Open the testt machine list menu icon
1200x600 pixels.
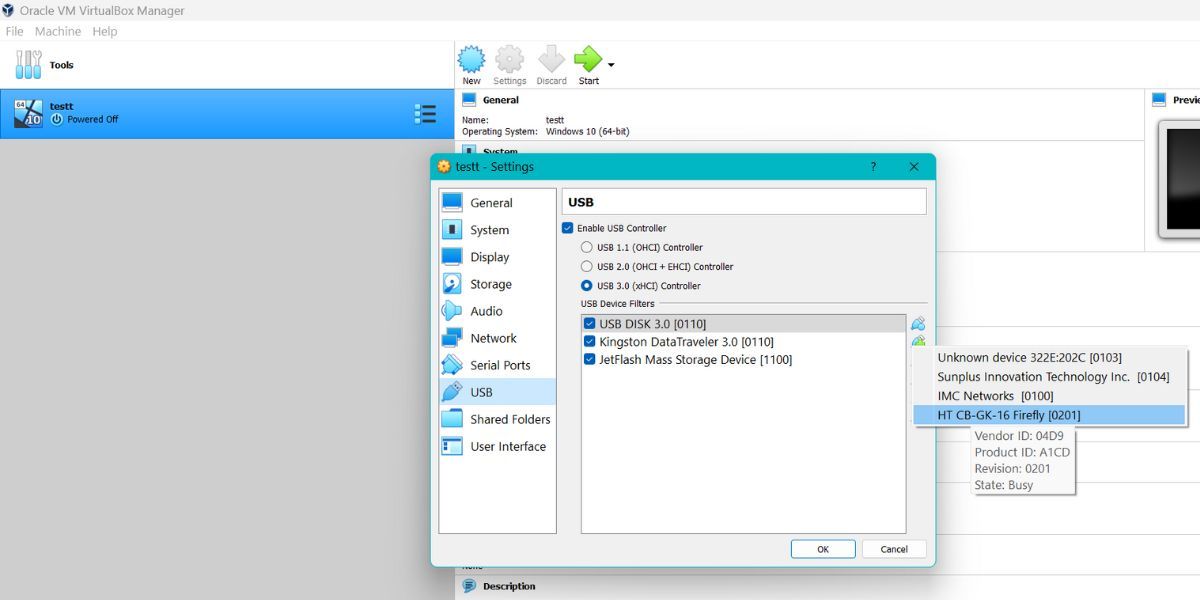click(425, 114)
